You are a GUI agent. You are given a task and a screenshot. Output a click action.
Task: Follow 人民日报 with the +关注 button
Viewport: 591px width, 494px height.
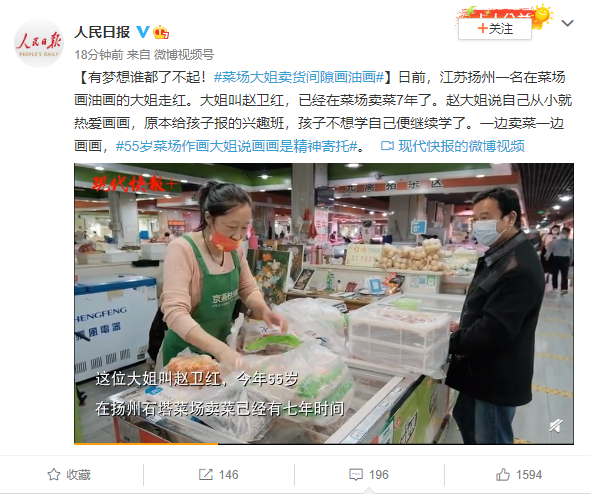pos(495,29)
